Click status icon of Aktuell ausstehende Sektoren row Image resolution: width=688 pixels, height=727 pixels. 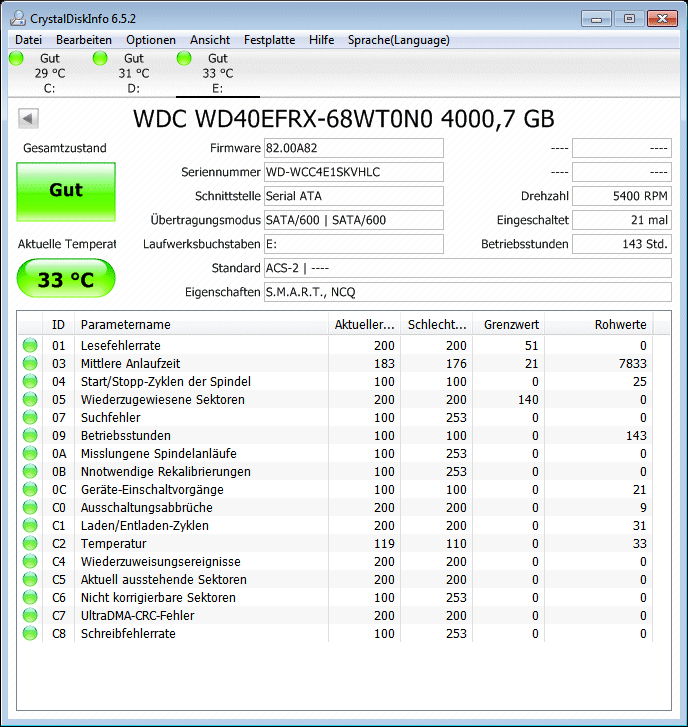[30, 580]
